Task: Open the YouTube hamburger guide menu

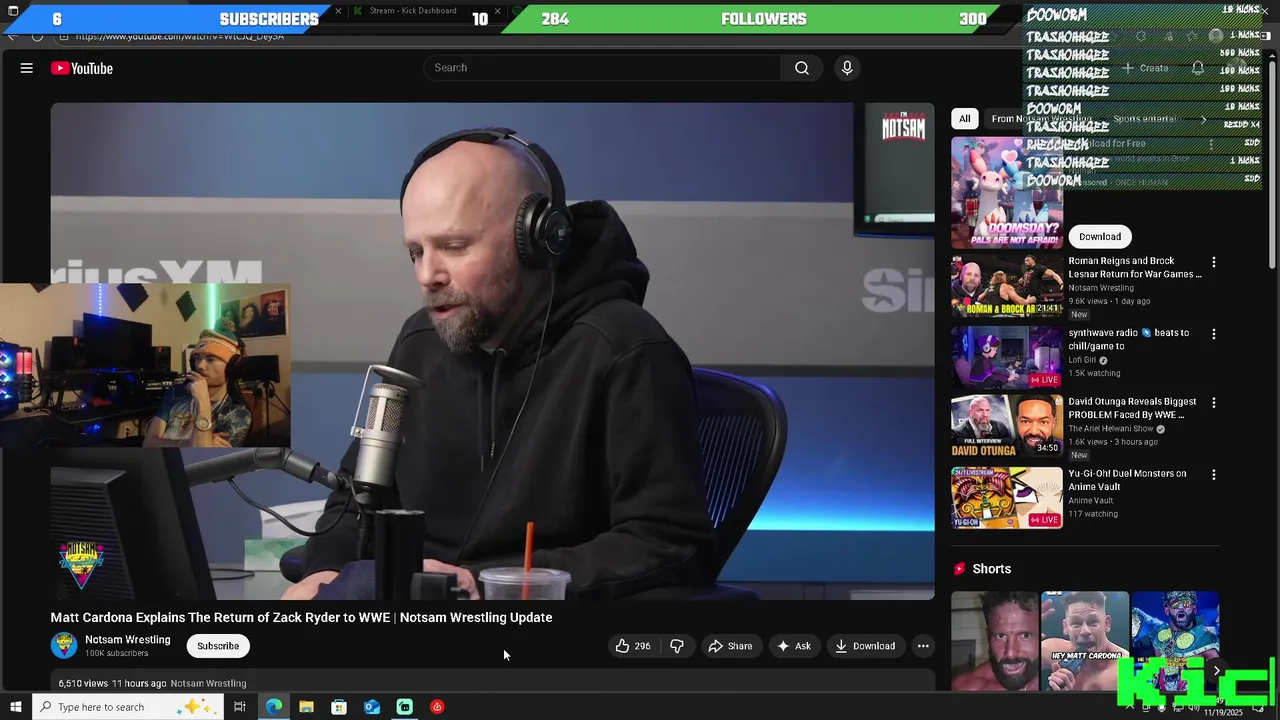Action: [27, 68]
